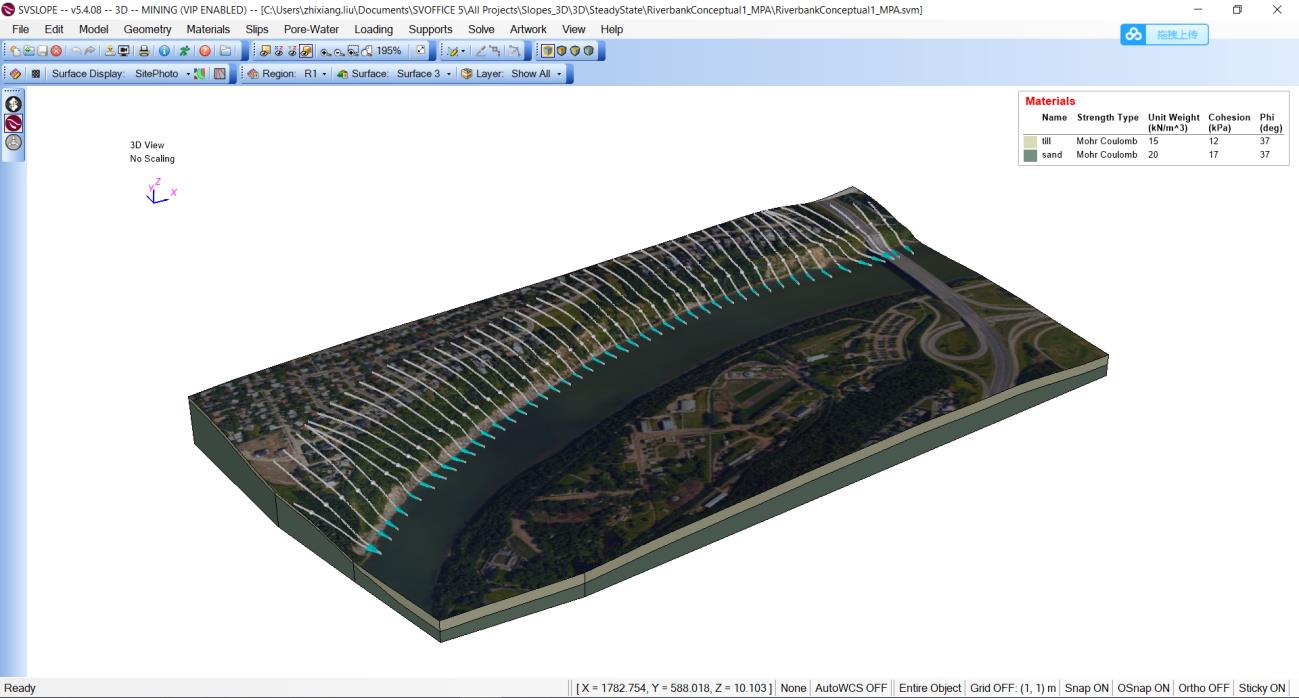Screen dimensions: 1299x698
Task: Select the 3D cube view icon
Action: click(x=548, y=51)
